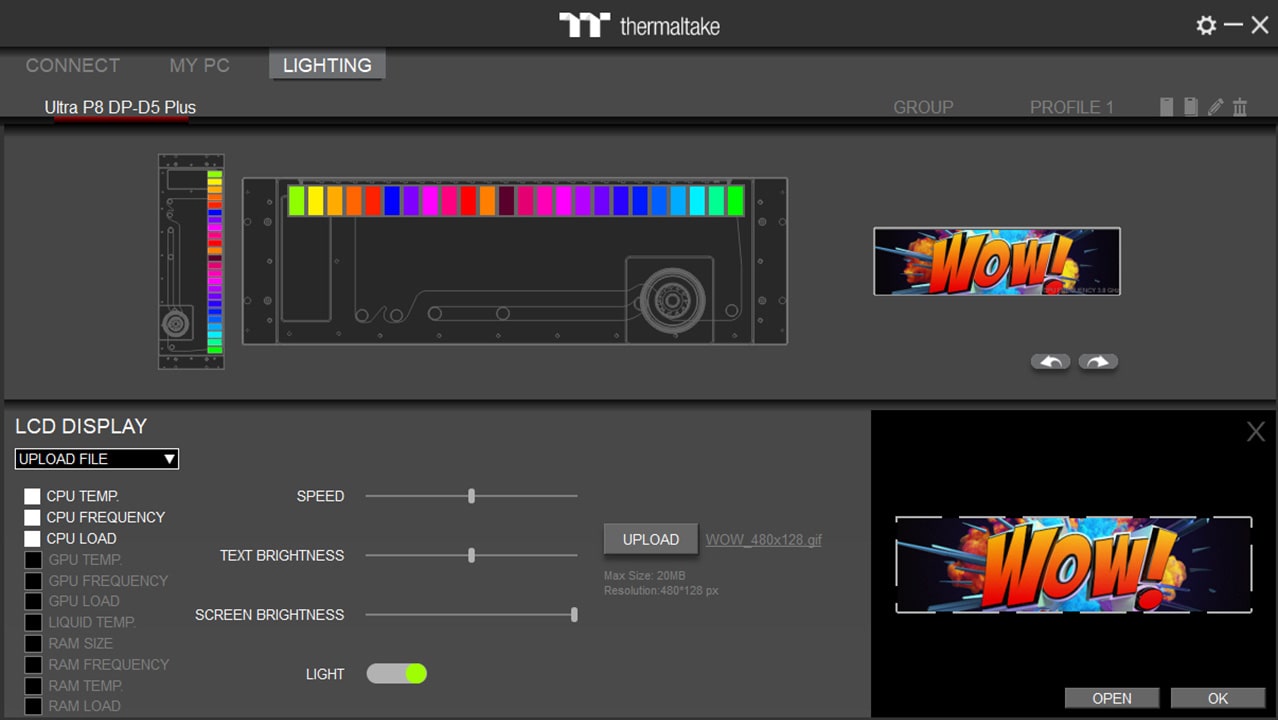Click the vertical side-view distro plate diagram
The height and width of the screenshot is (720, 1278).
(x=191, y=261)
